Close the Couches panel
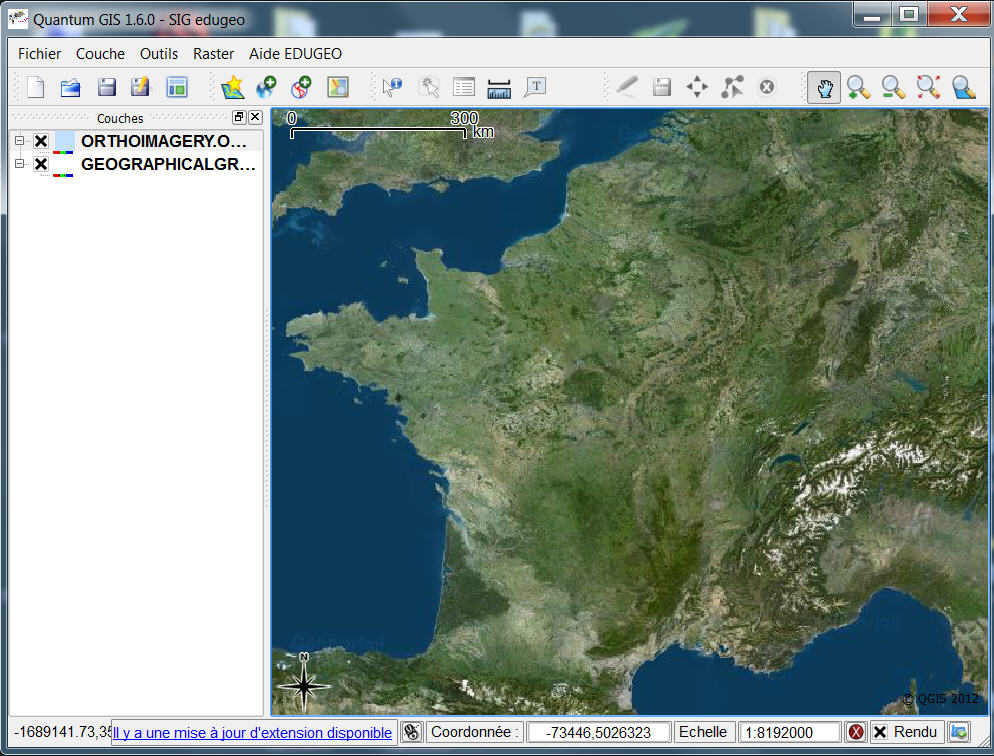Viewport: 994px width, 756px height. tap(255, 117)
